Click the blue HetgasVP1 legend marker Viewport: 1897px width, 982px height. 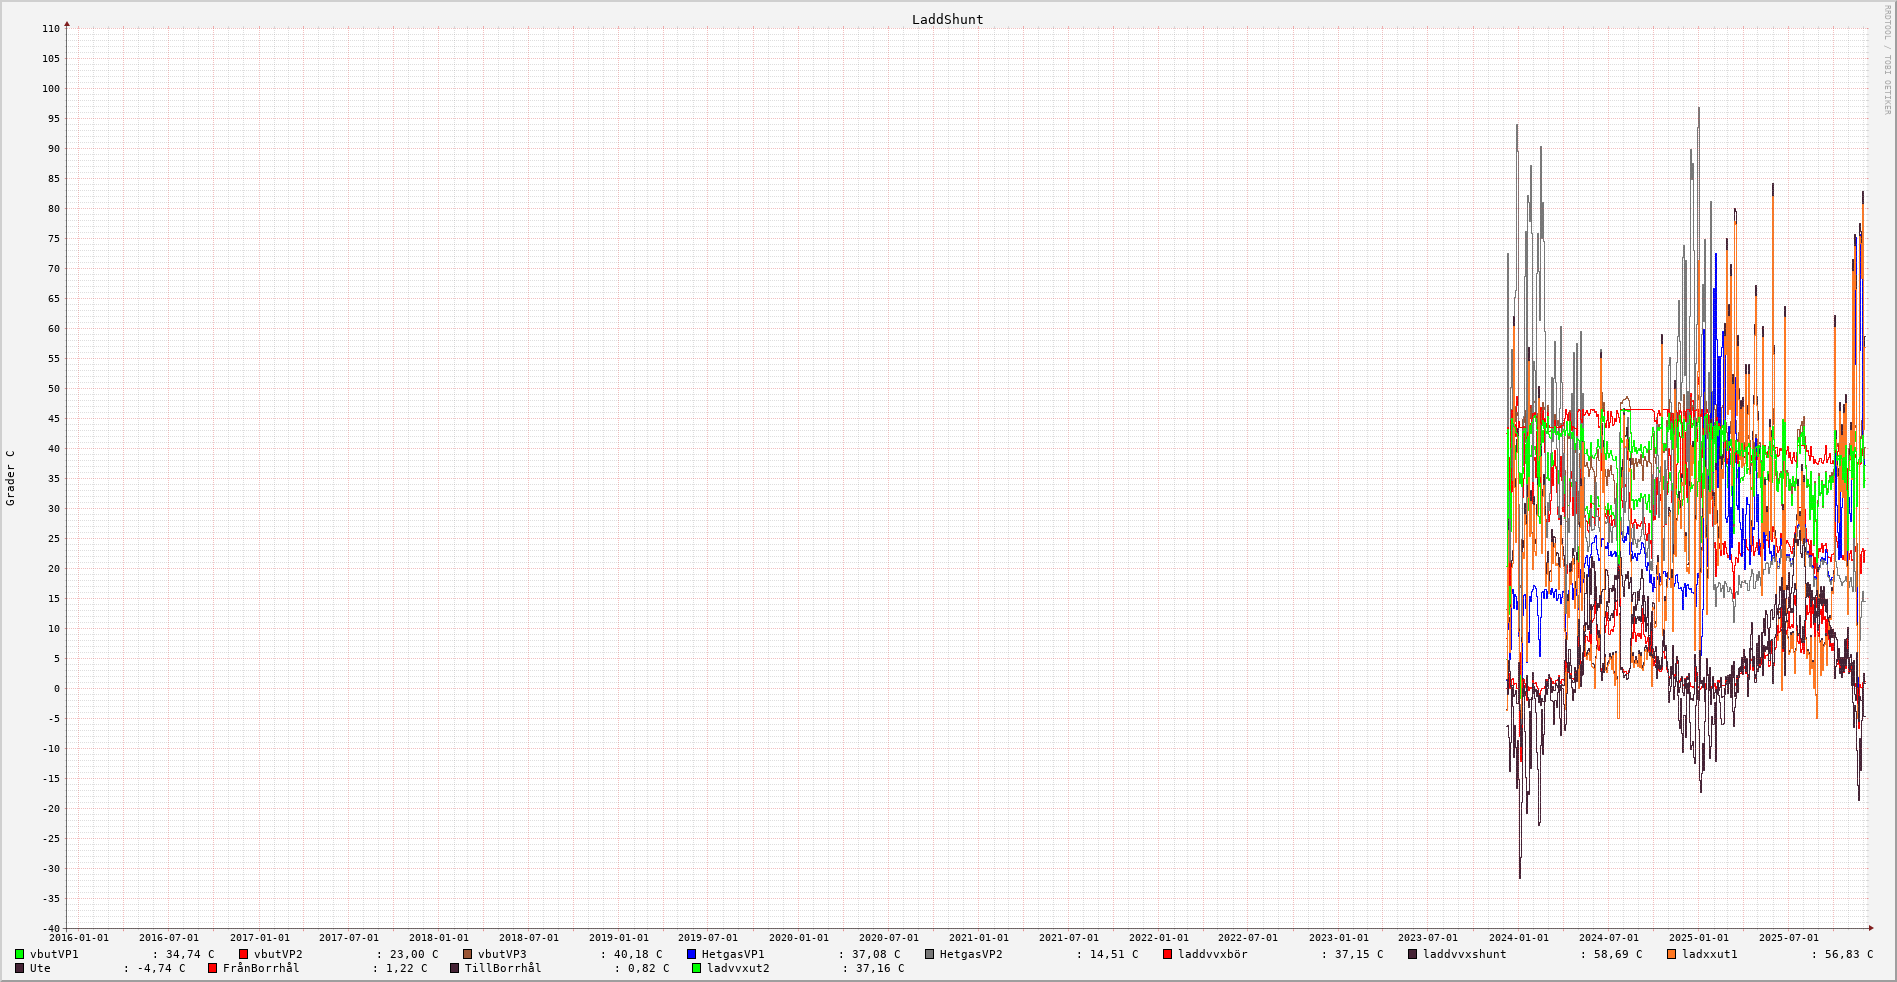pyautogui.click(x=692, y=954)
